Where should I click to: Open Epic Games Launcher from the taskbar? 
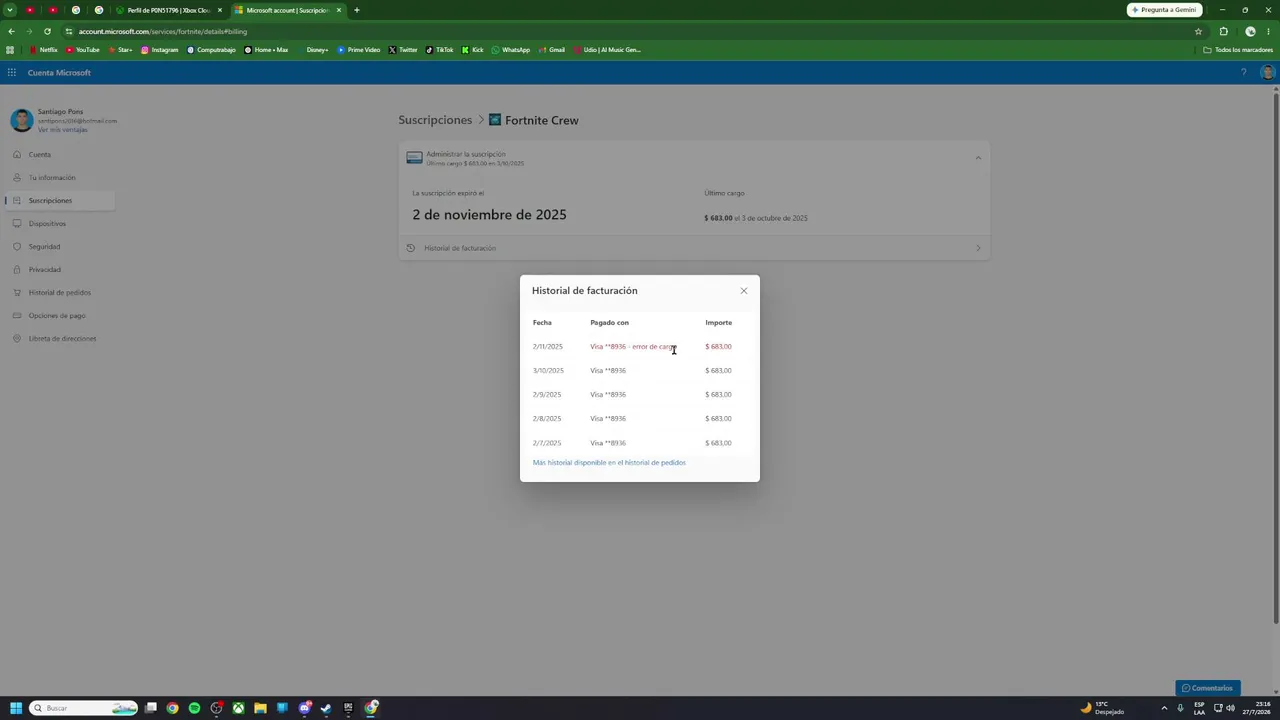348,708
